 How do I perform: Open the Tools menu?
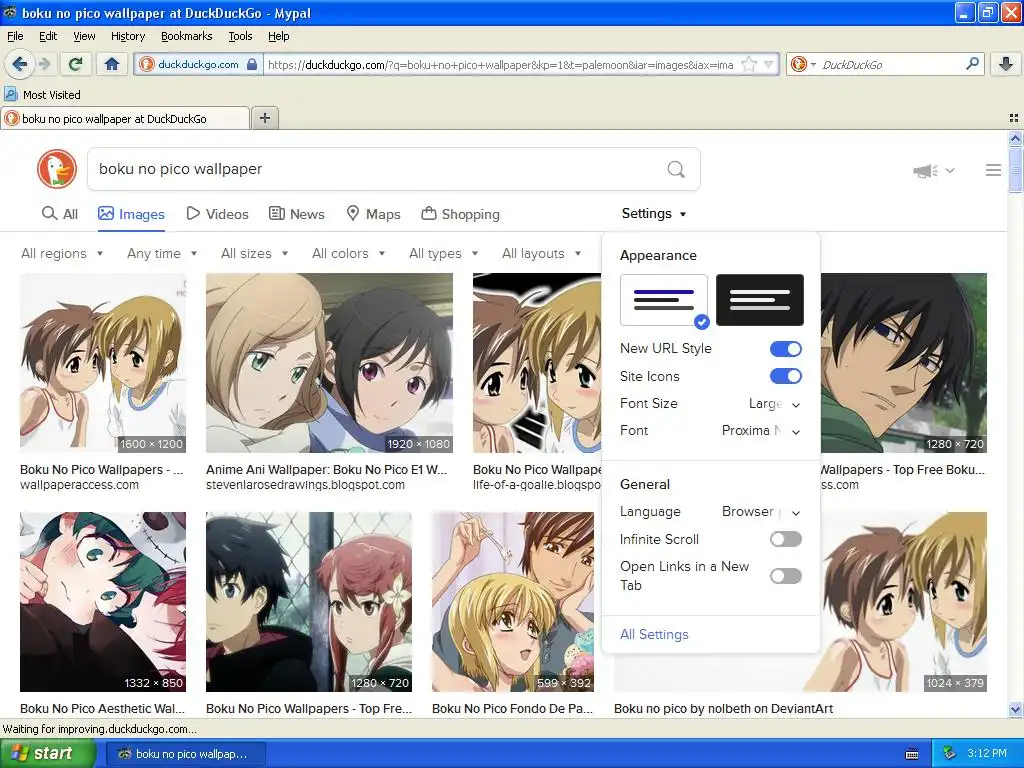coord(240,36)
